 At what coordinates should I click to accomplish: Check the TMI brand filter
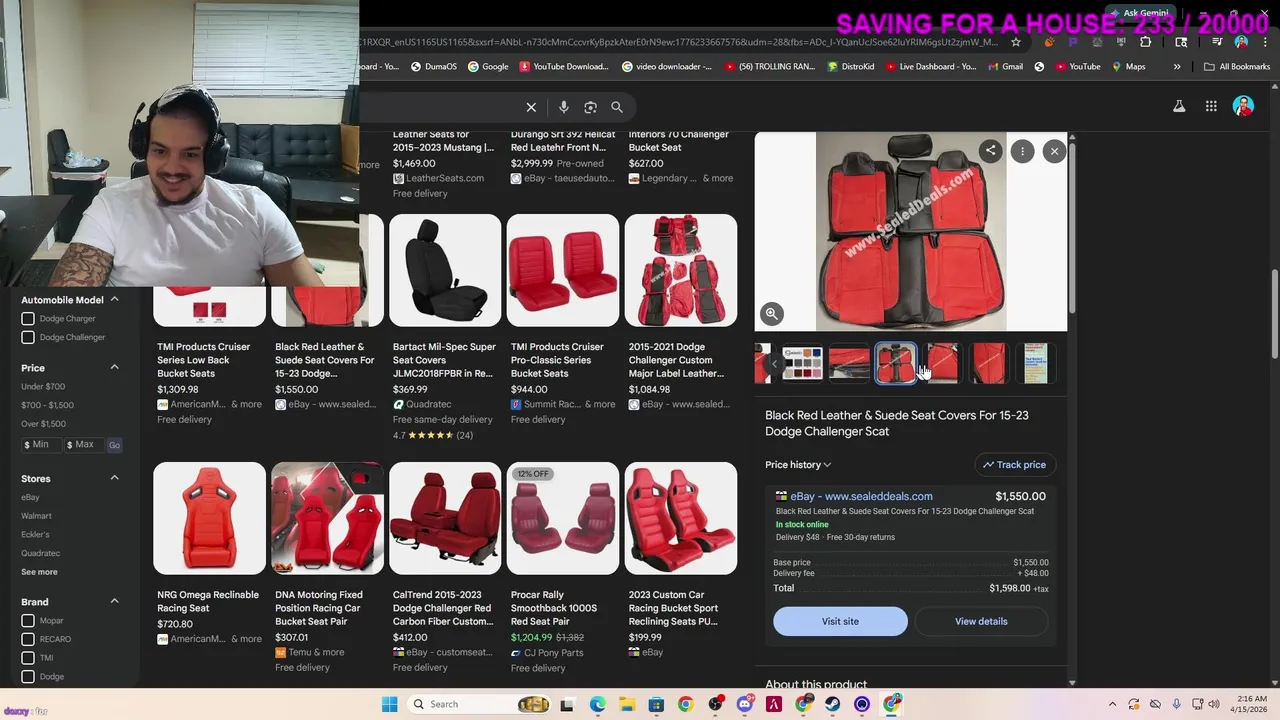[28, 658]
